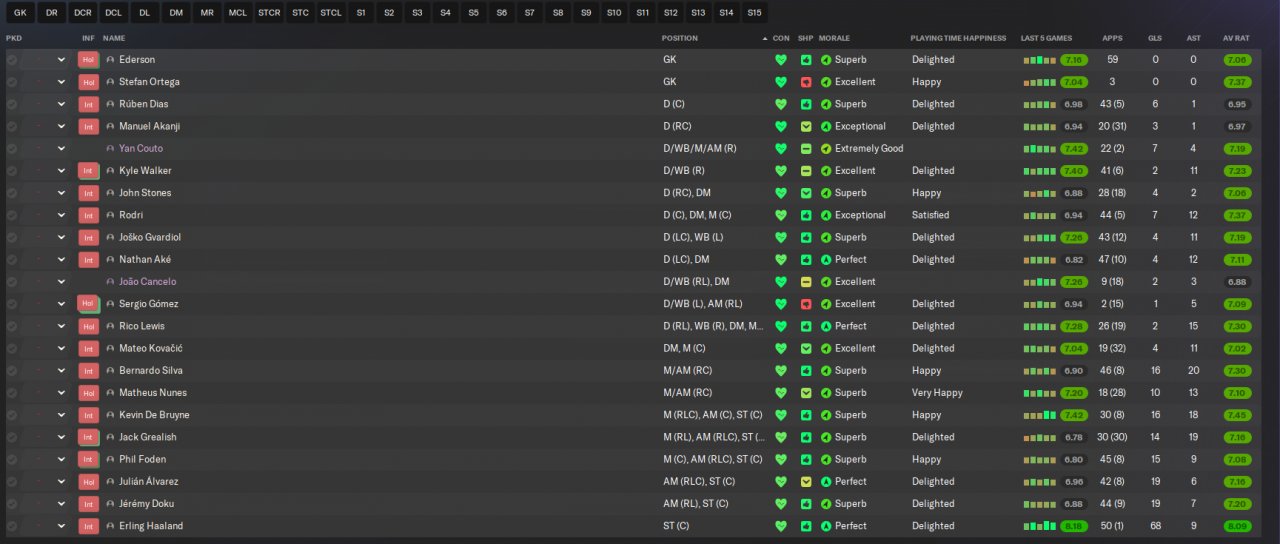Viewport: 1280px width, 544px height.
Task: Click the Hol status badge for Ederson
Action: coord(88,60)
